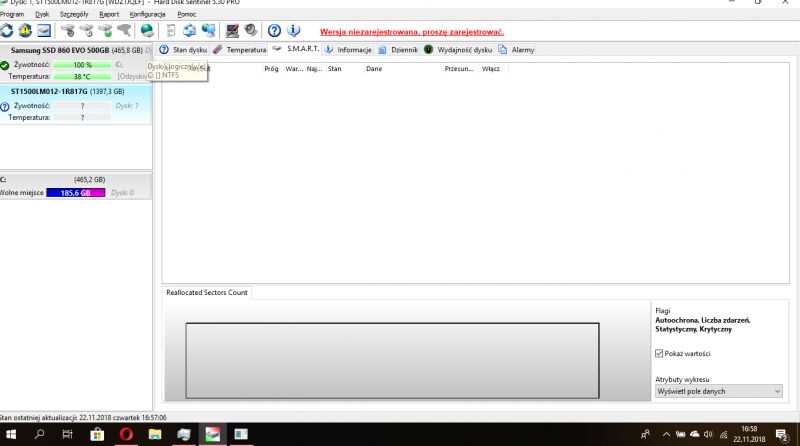Click the unregistered version registration link
The width and height of the screenshot is (800, 446).
[412, 32]
